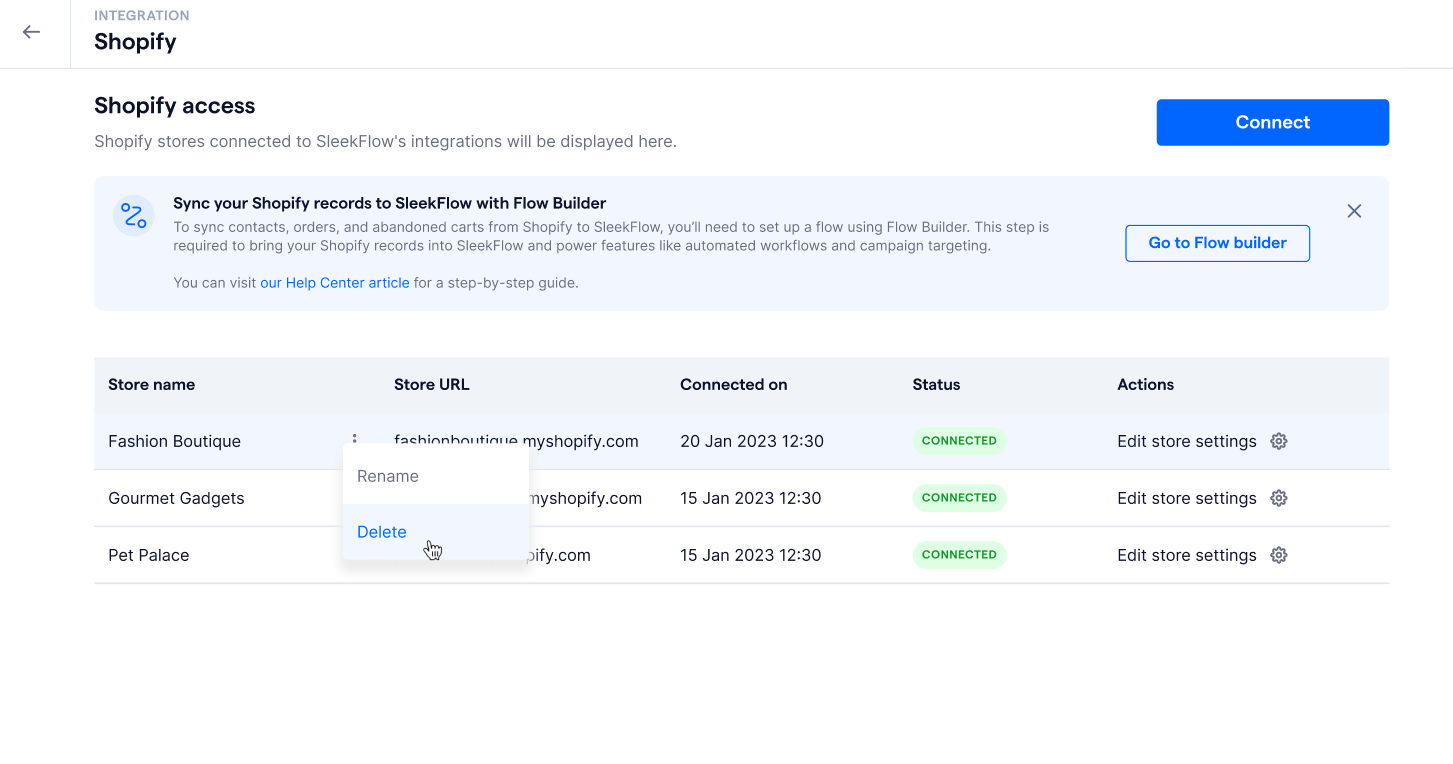Click Edit store settings for Fashion Boutique

(x=1186, y=441)
